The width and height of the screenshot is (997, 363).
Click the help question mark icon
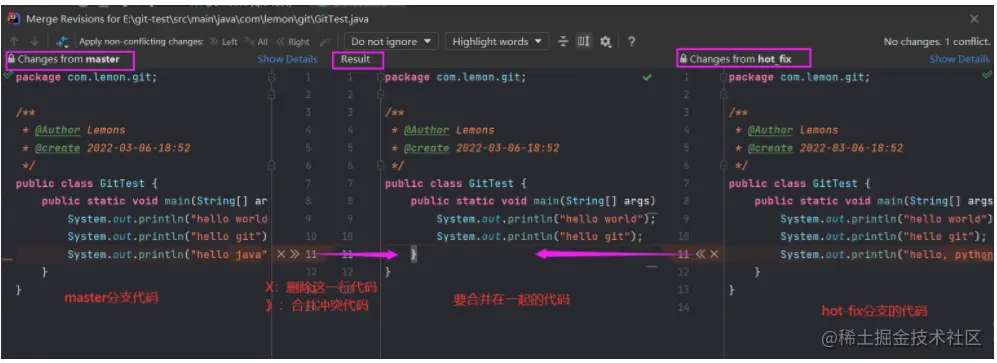[x=631, y=41]
